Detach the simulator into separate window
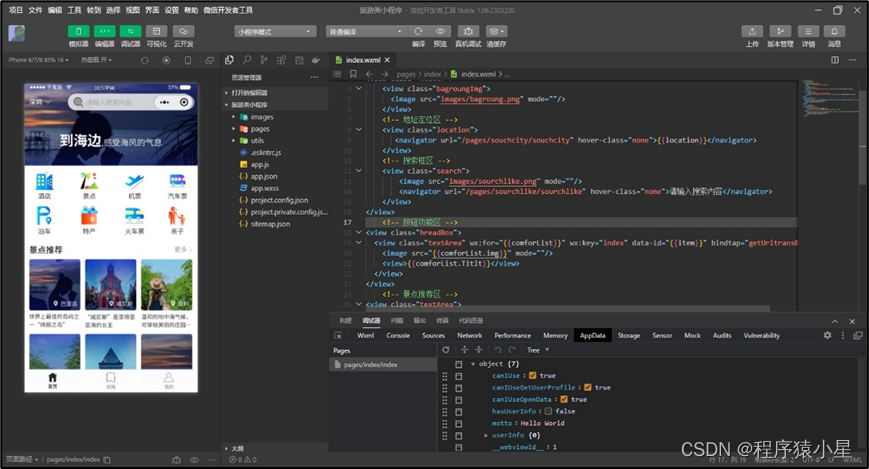This screenshot has height=469, width=869. (x=209, y=60)
